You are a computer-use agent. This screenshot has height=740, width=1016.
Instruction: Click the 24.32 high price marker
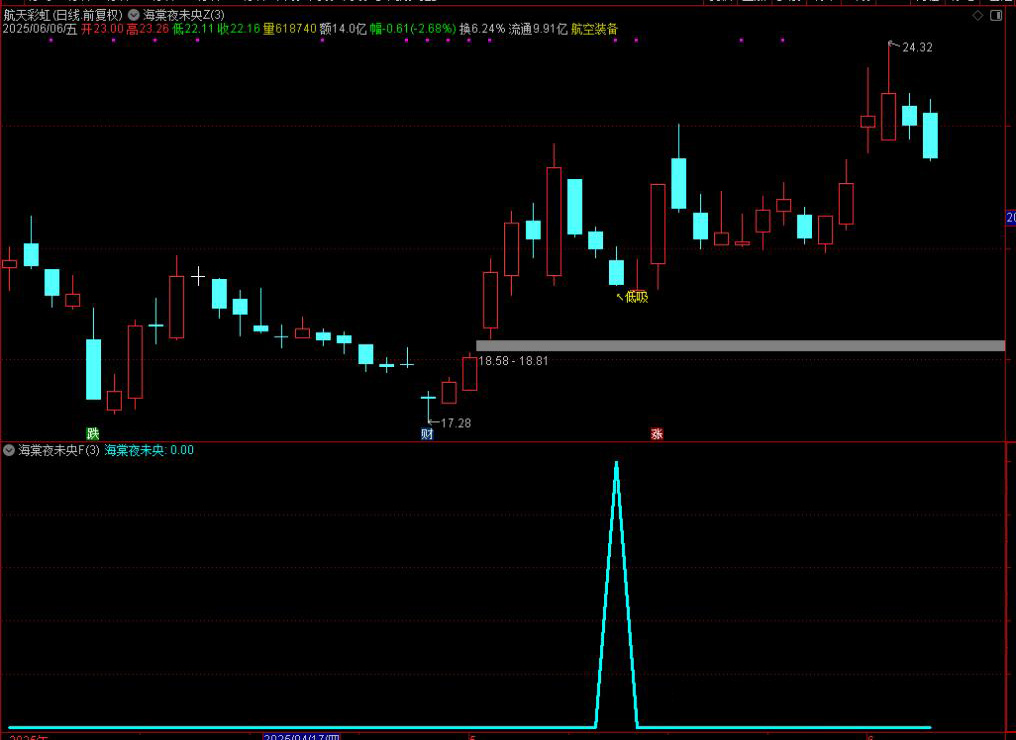tap(916, 48)
